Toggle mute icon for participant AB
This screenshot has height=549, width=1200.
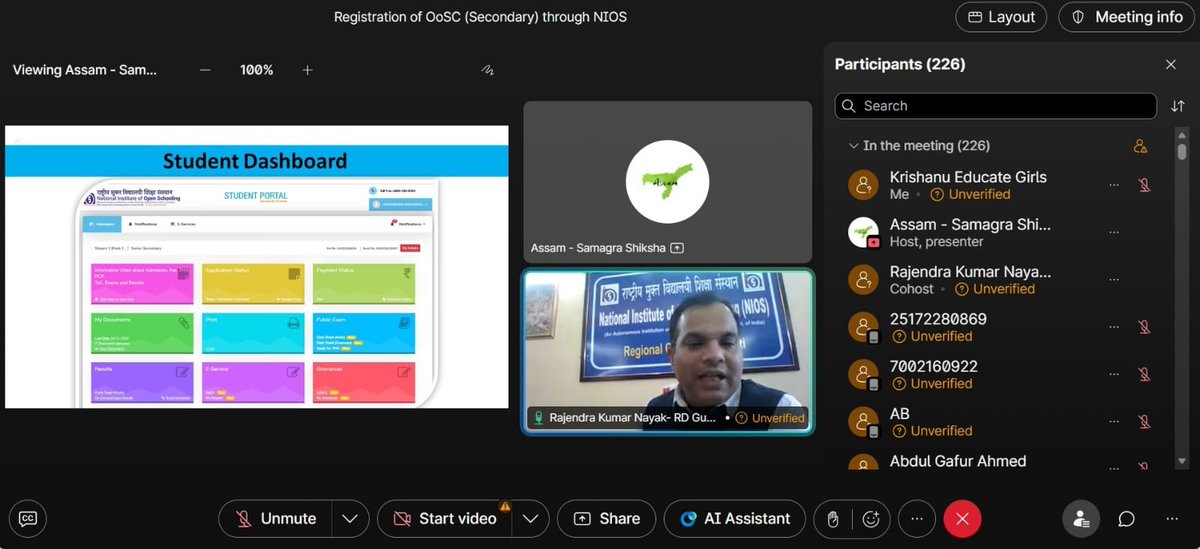(x=1145, y=421)
